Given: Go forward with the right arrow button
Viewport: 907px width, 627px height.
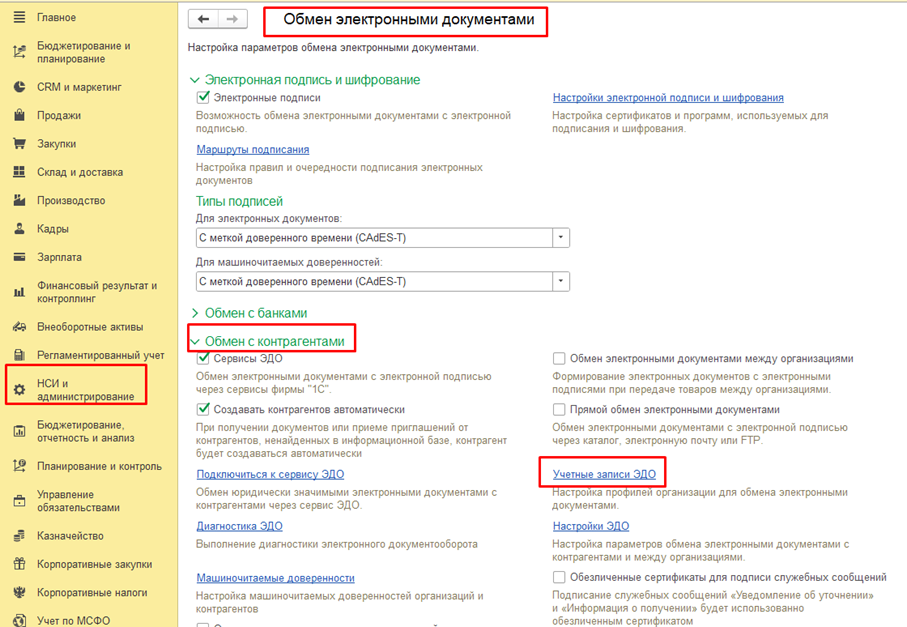Looking at the screenshot, I should (x=233, y=19).
